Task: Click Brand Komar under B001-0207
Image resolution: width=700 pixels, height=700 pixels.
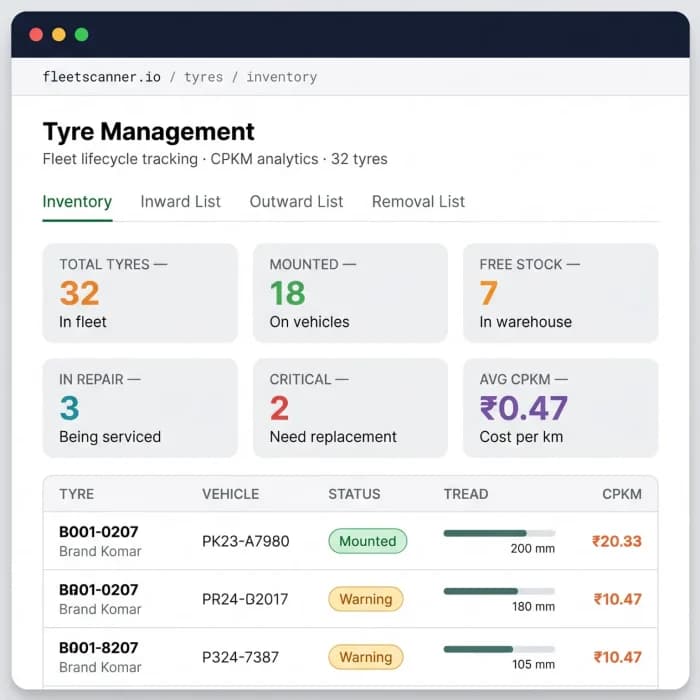Action: click(x=100, y=551)
